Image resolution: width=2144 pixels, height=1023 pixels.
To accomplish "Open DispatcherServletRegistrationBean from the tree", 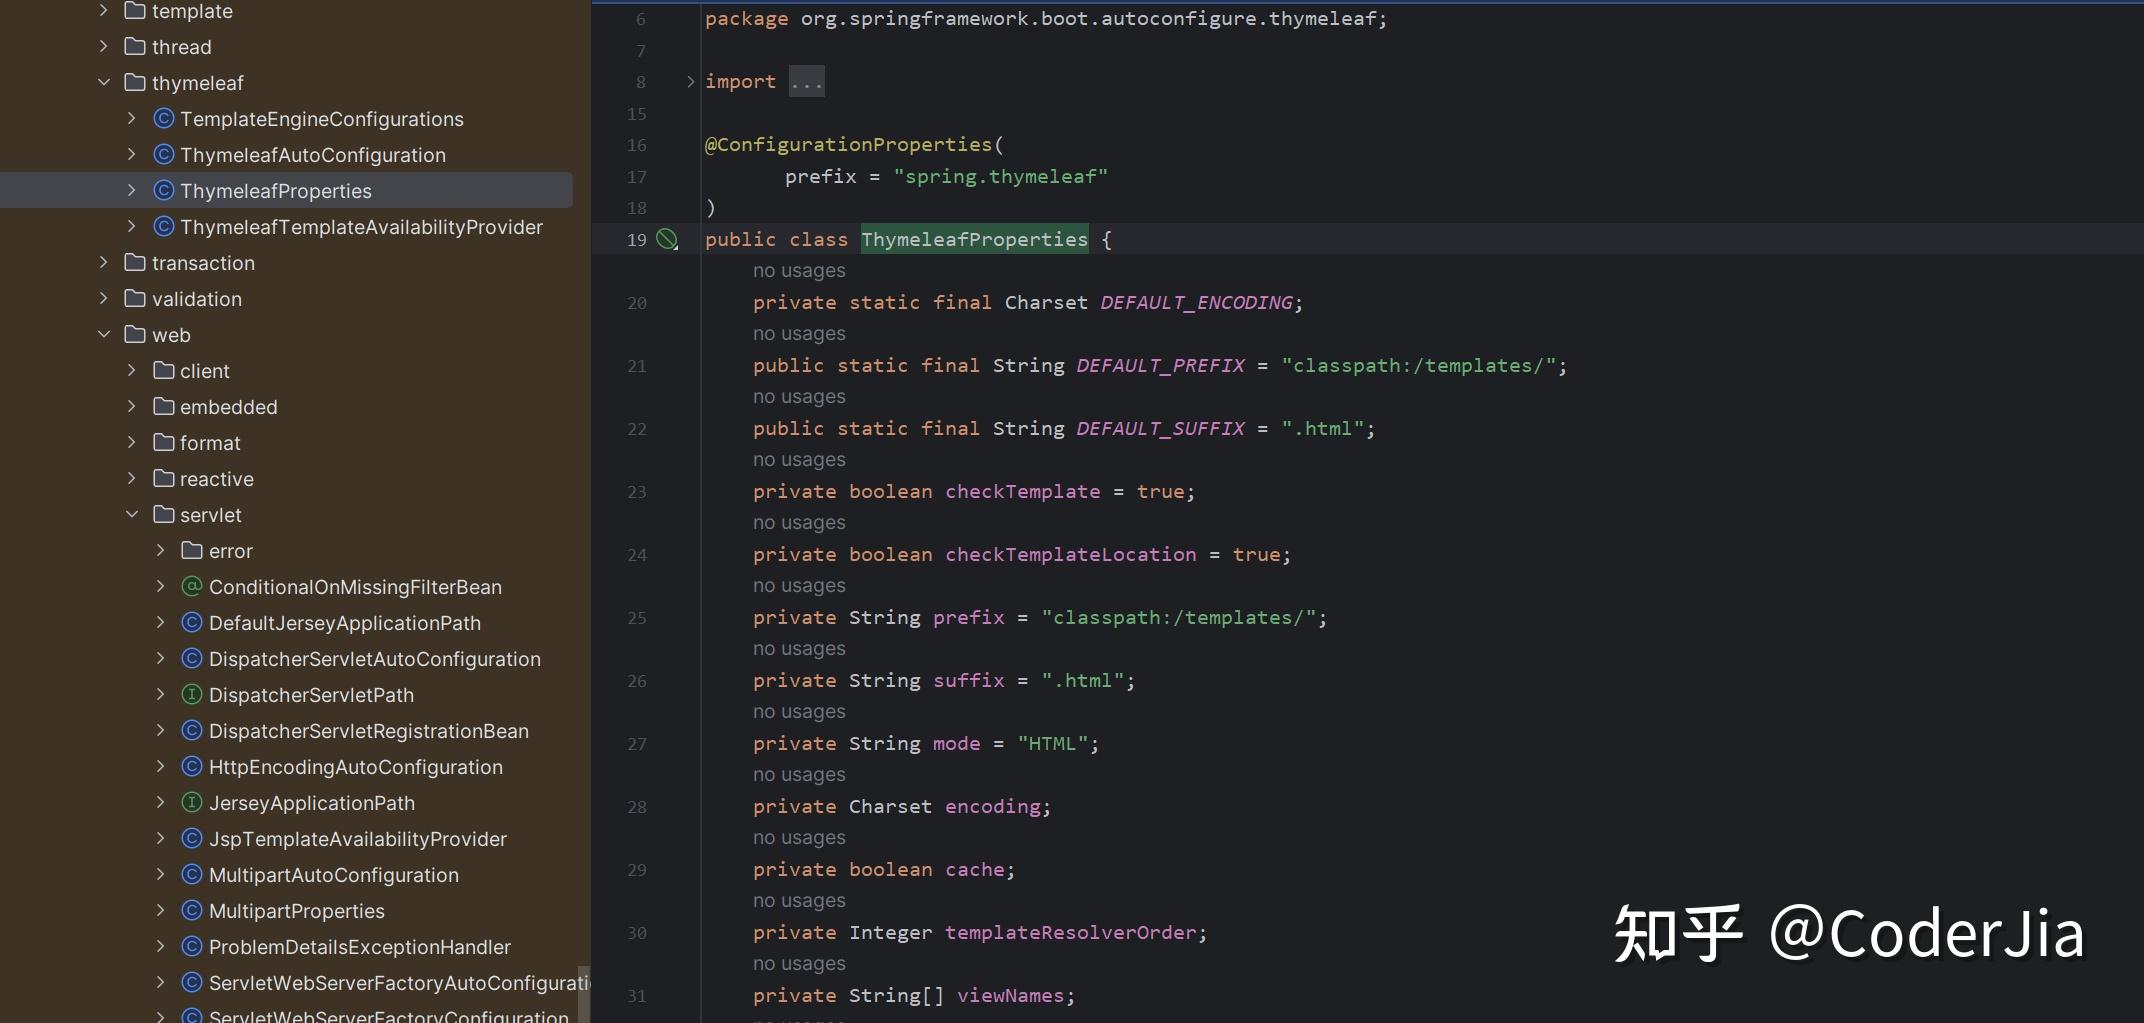I will coord(369,731).
